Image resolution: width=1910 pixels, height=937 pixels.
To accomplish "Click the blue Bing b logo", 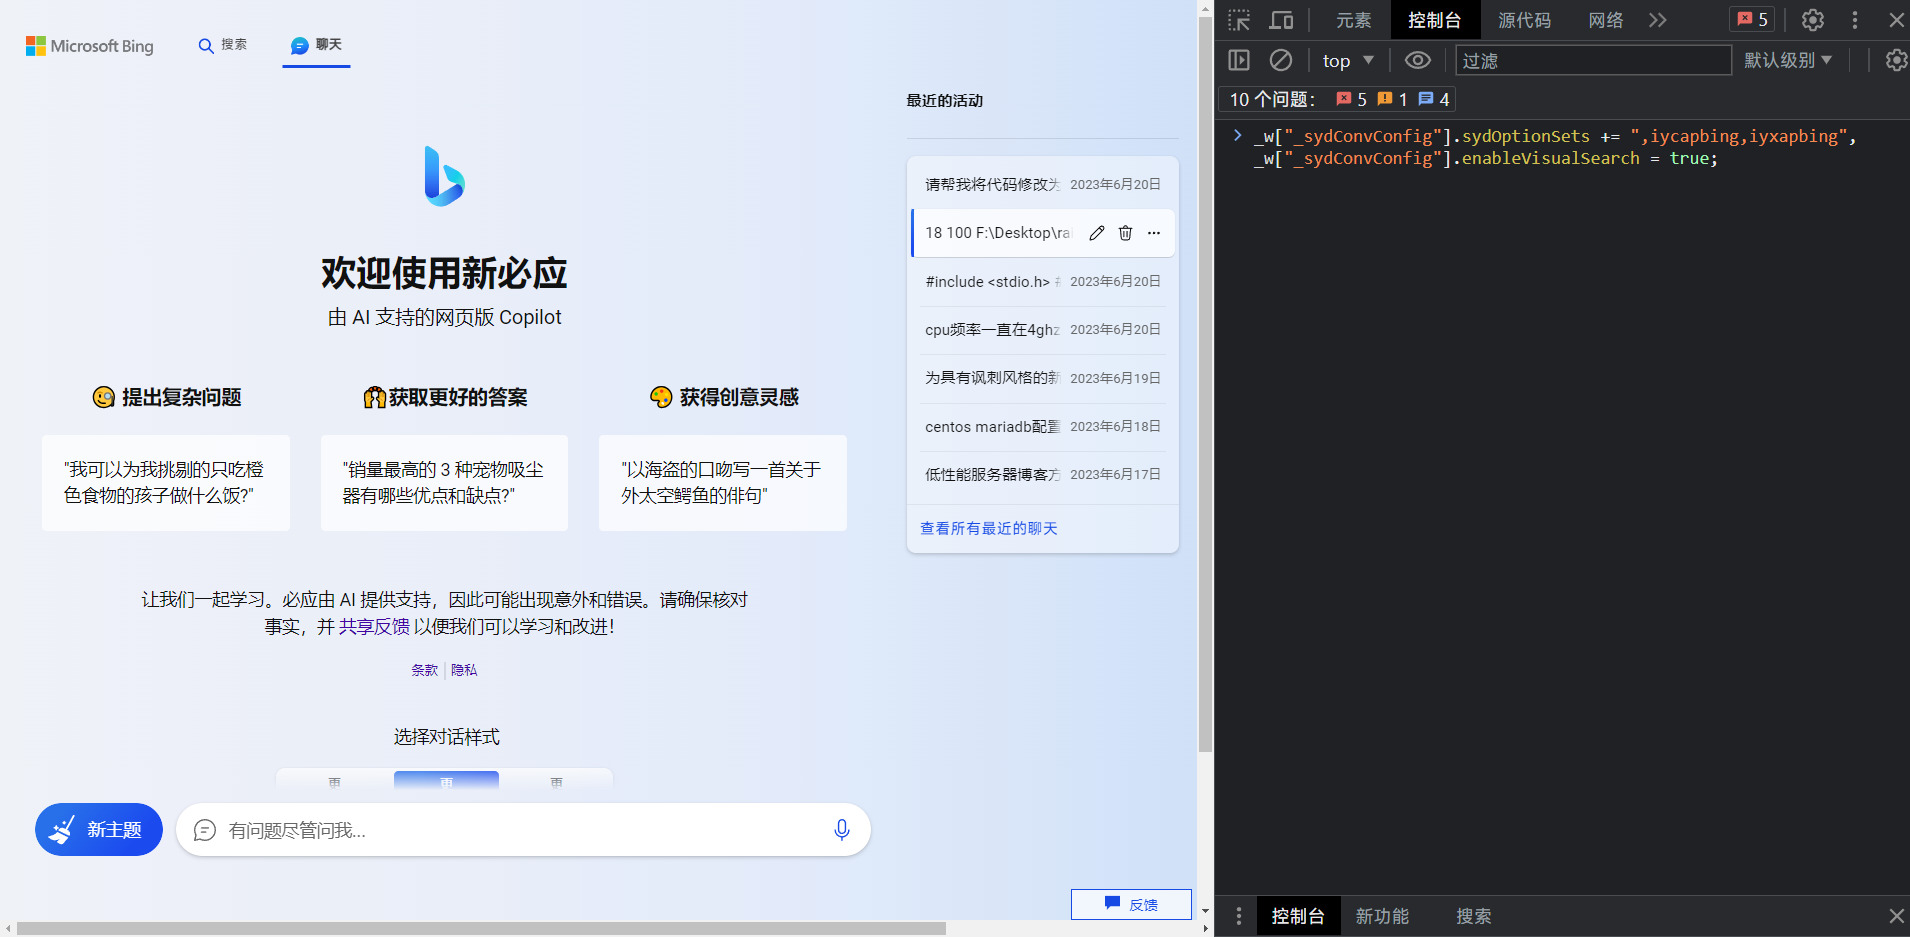I will (444, 176).
